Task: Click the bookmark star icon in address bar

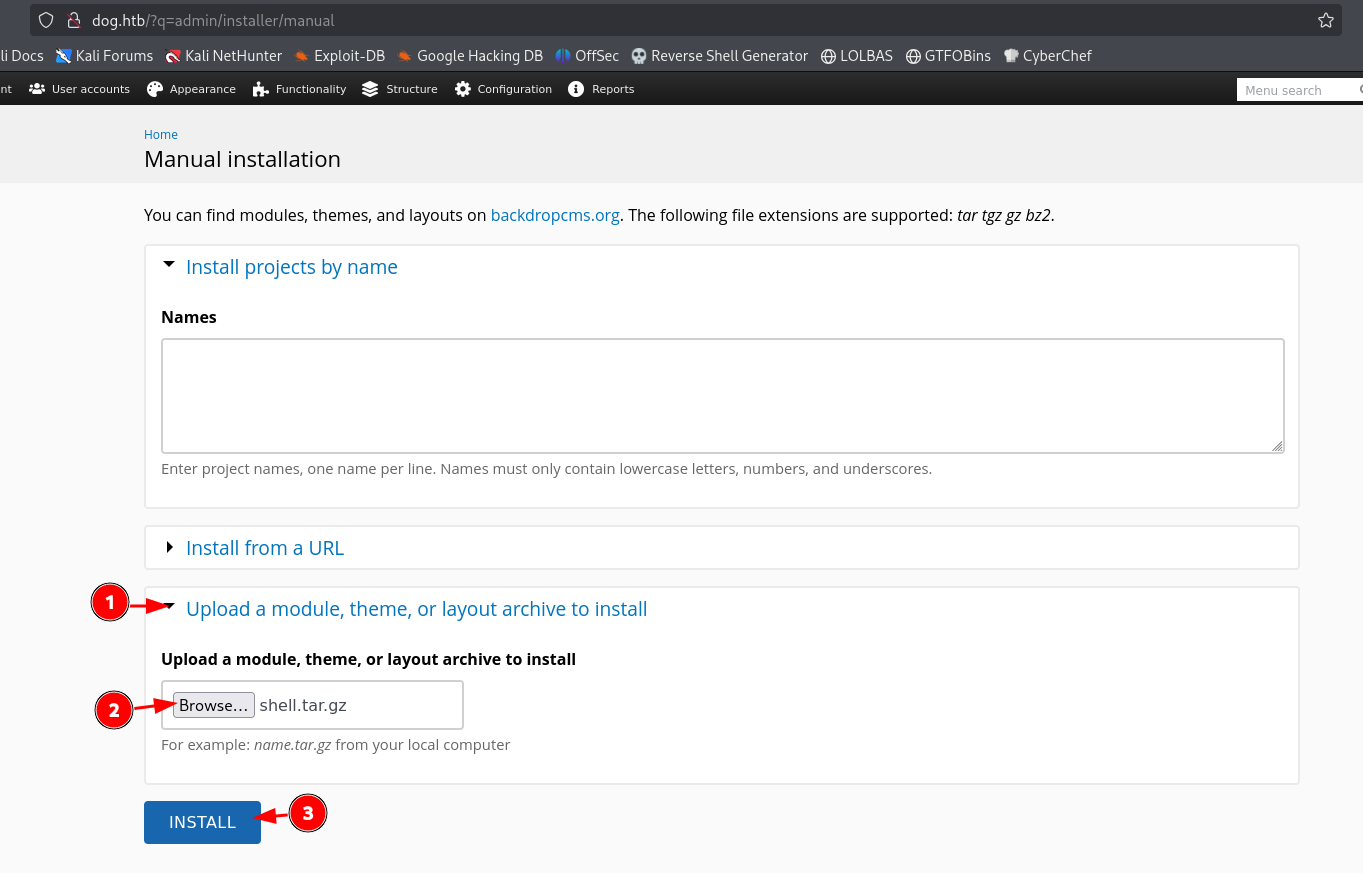Action: (1325, 20)
